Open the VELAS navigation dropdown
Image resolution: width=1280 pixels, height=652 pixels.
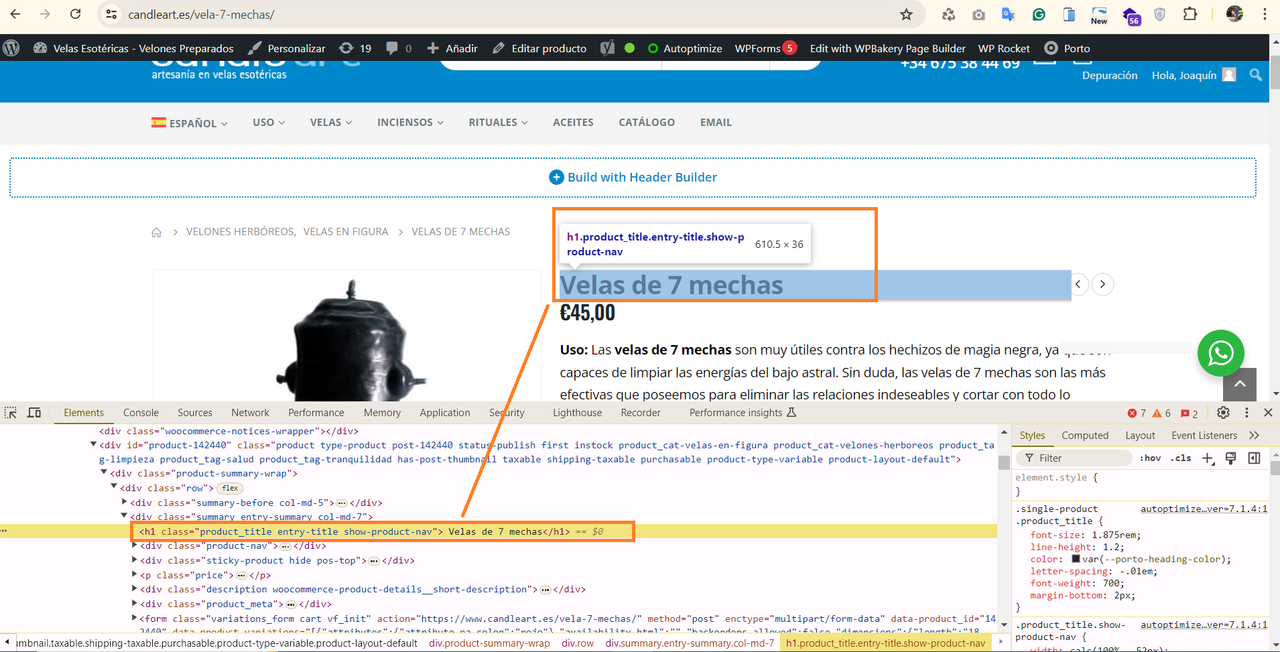click(x=331, y=122)
